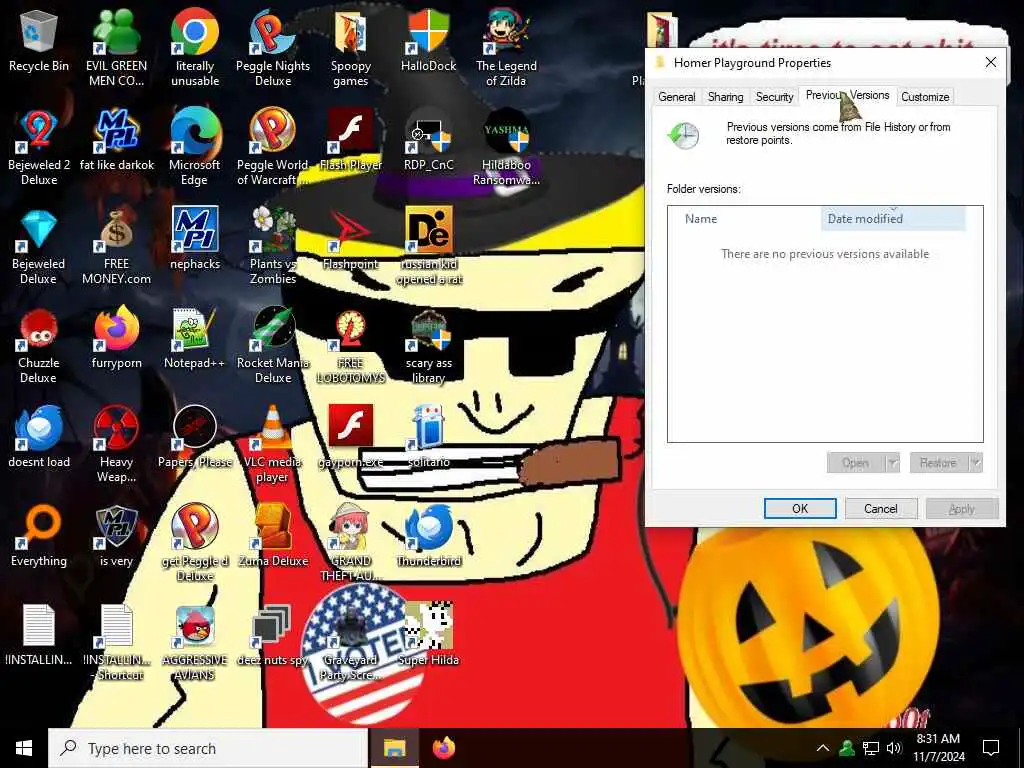The width and height of the screenshot is (1024, 768).
Task: Click the Open button in Properties
Action: point(856,463)
